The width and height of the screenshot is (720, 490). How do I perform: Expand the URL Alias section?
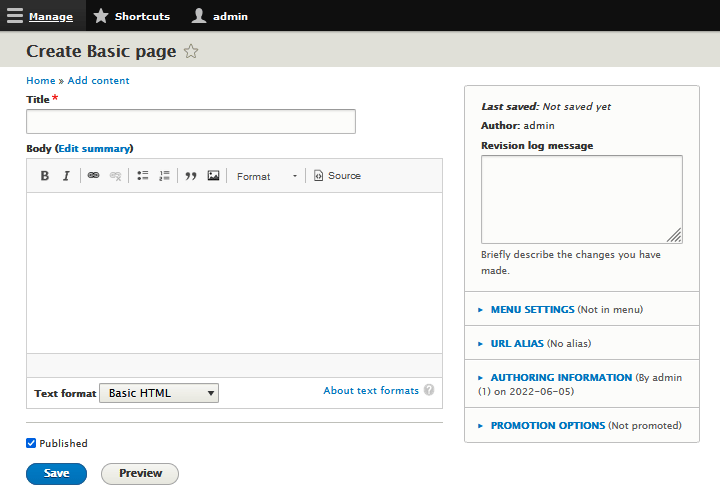click(517, 343)
